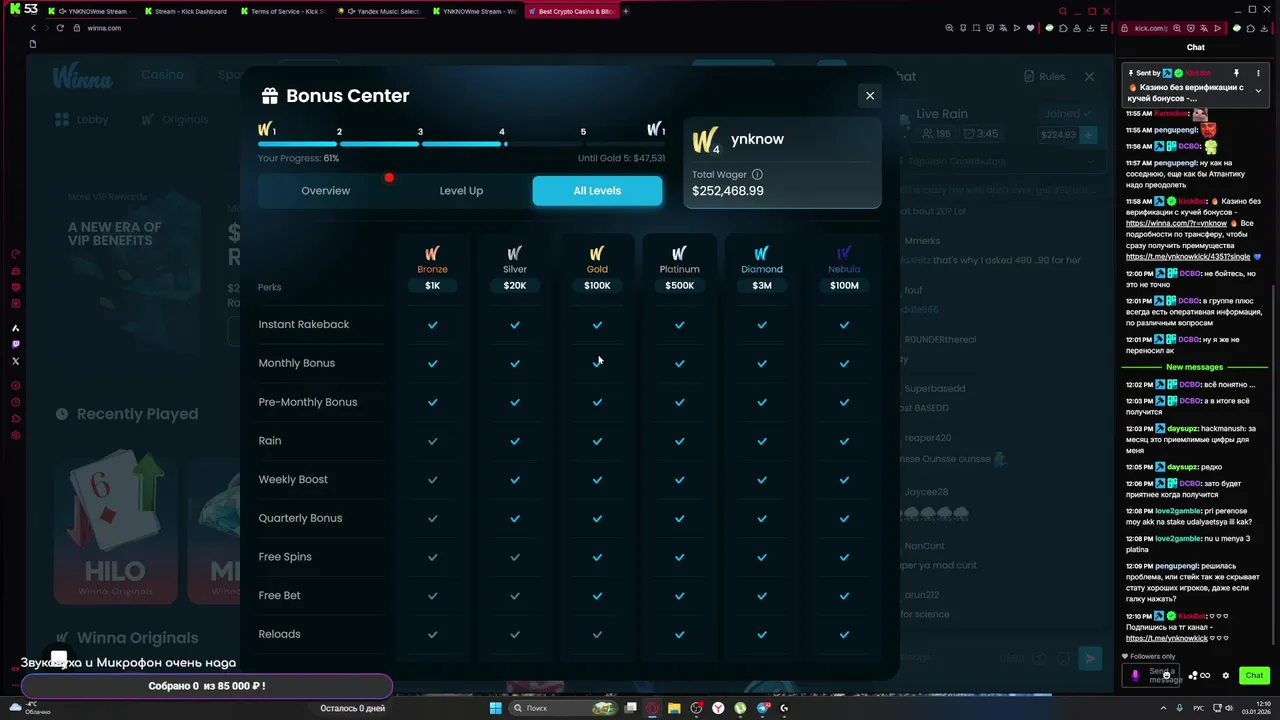Click the Bonus Center gift icon

pos(269,96)
